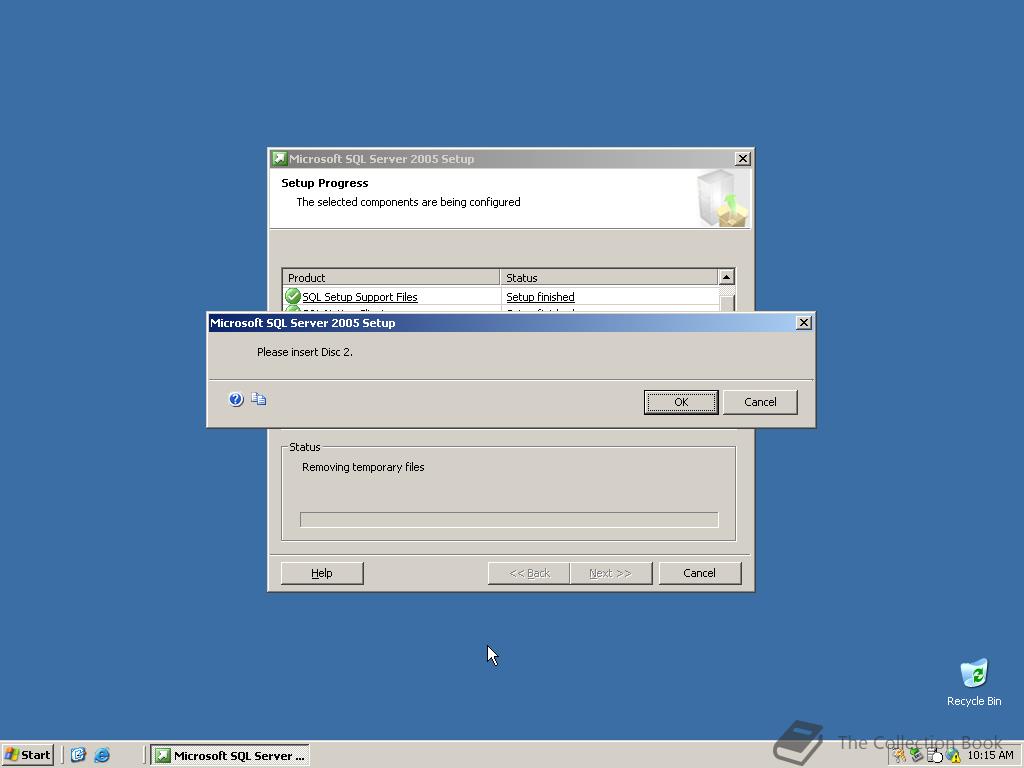Cancel the insert Disc 2 prompt
1024x768 pixels.
(760, 402)
